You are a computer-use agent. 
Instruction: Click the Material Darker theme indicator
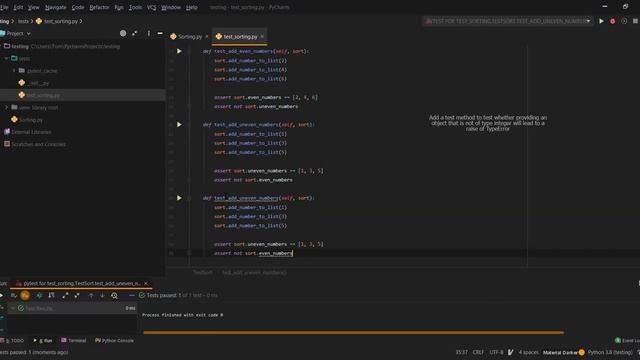coord(564,352)
